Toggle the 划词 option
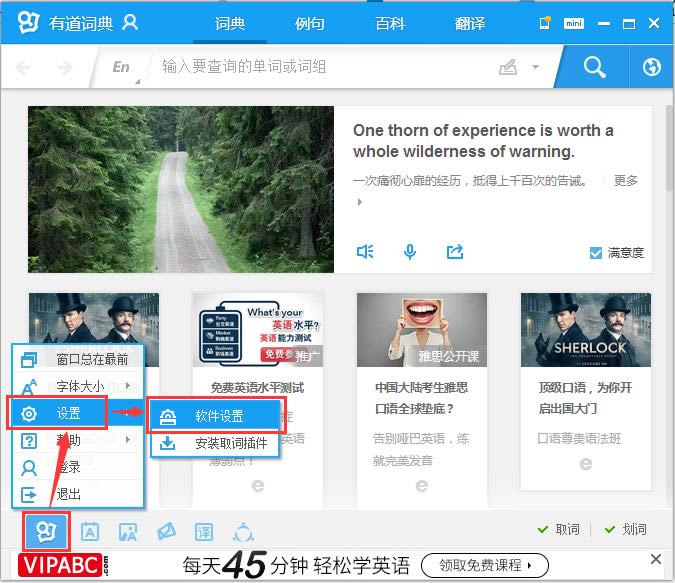Image resolution: width=675 pixels, height=583 pixels. [x=625, y=529]
